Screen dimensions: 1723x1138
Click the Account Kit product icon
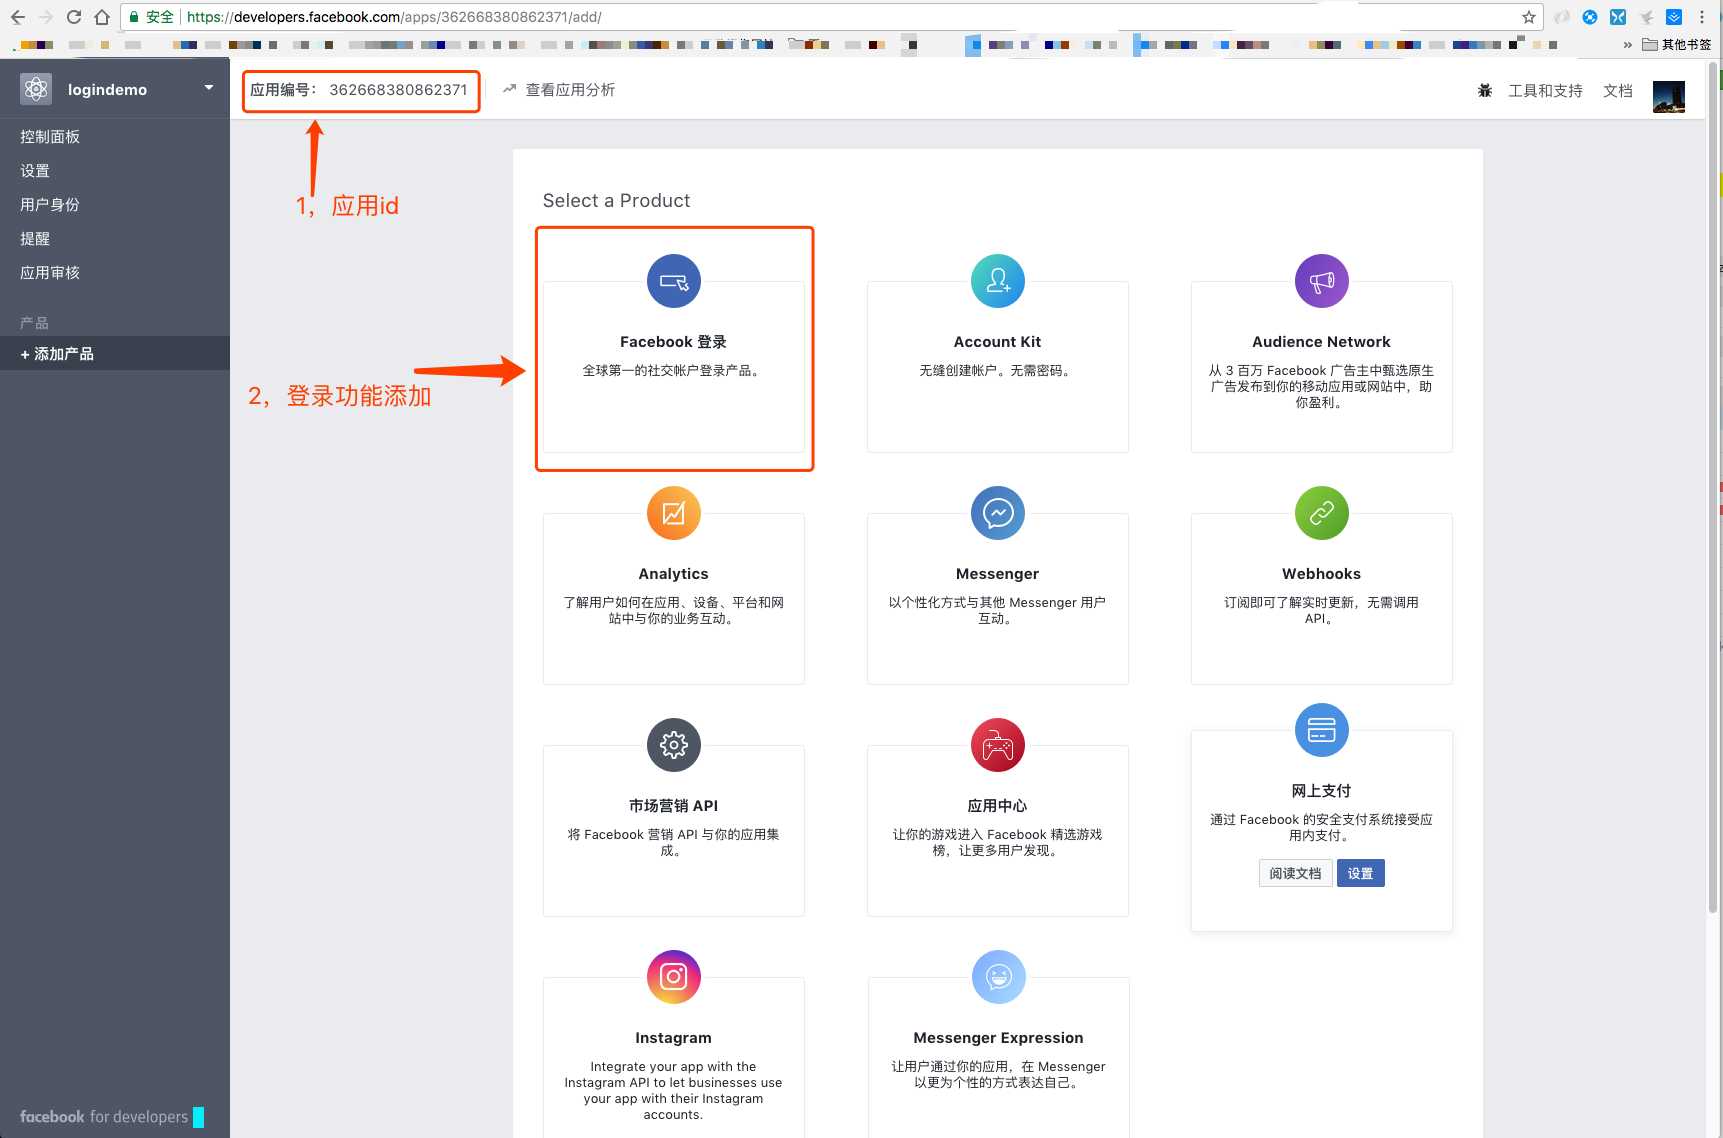(x=998, y=281)
